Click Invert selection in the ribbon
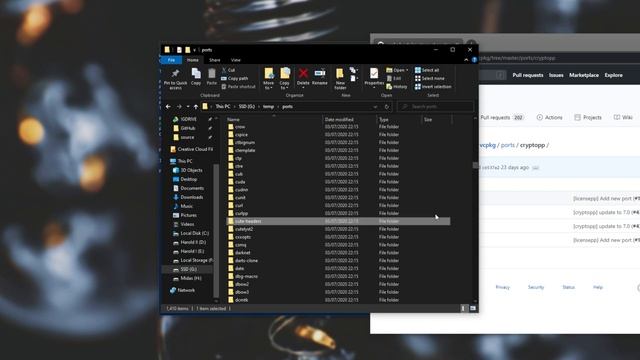The image size is (640, 360). tap(433, 87)
